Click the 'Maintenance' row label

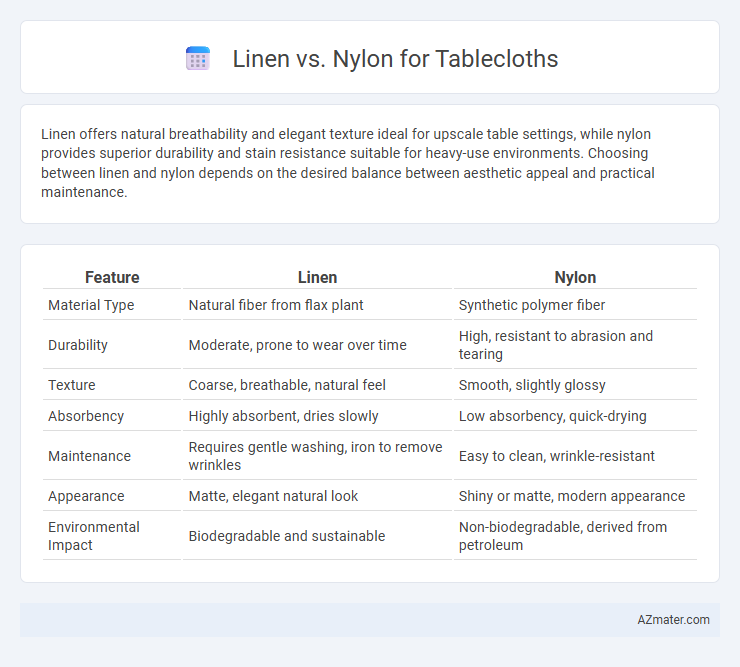[x=89, y=456]
